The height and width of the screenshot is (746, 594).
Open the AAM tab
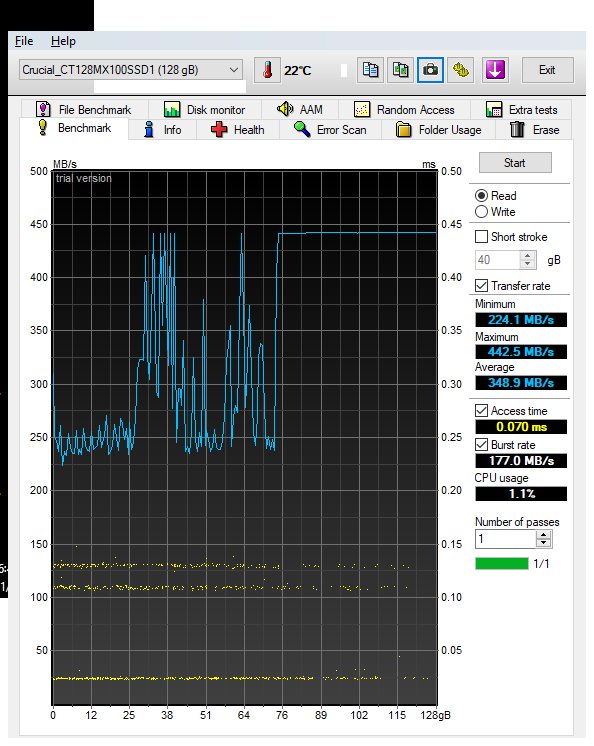(300, 109)
